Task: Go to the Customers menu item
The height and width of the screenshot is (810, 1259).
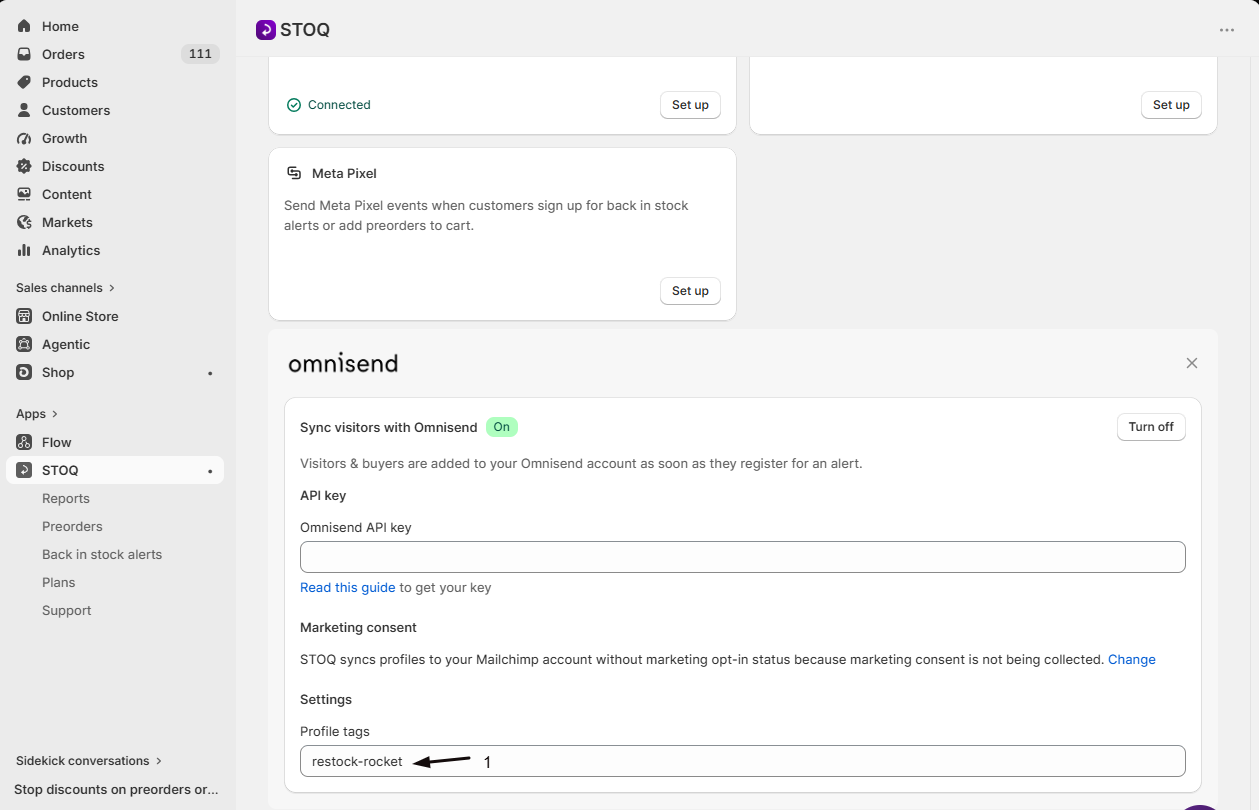Action: tap(76, 110)
